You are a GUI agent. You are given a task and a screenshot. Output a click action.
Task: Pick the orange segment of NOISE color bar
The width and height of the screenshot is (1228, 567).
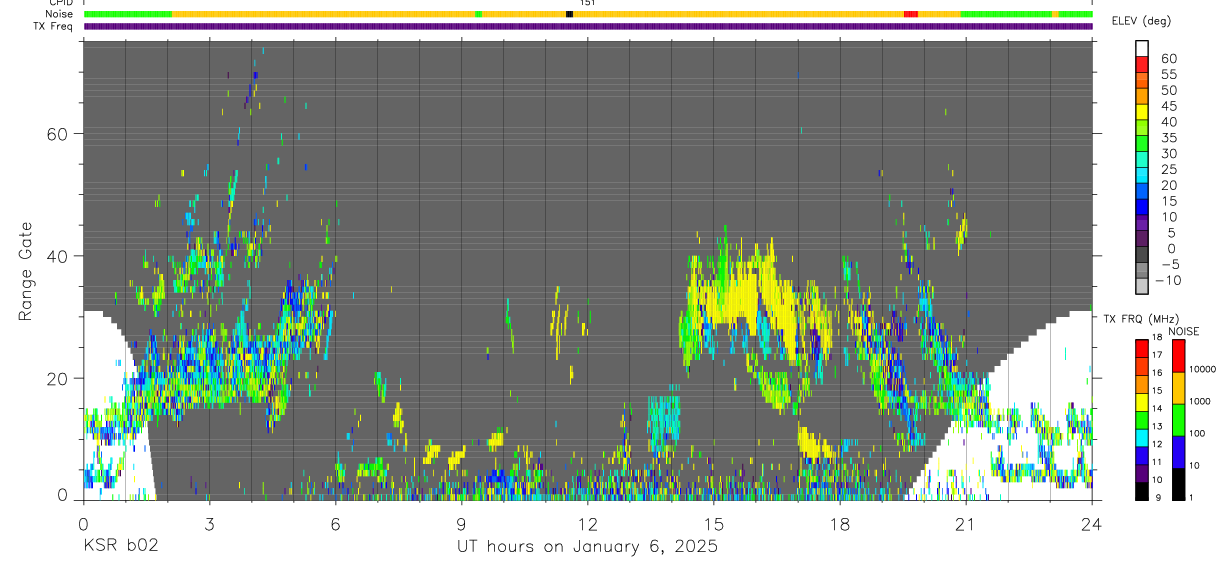click(x=1177, y=387)
